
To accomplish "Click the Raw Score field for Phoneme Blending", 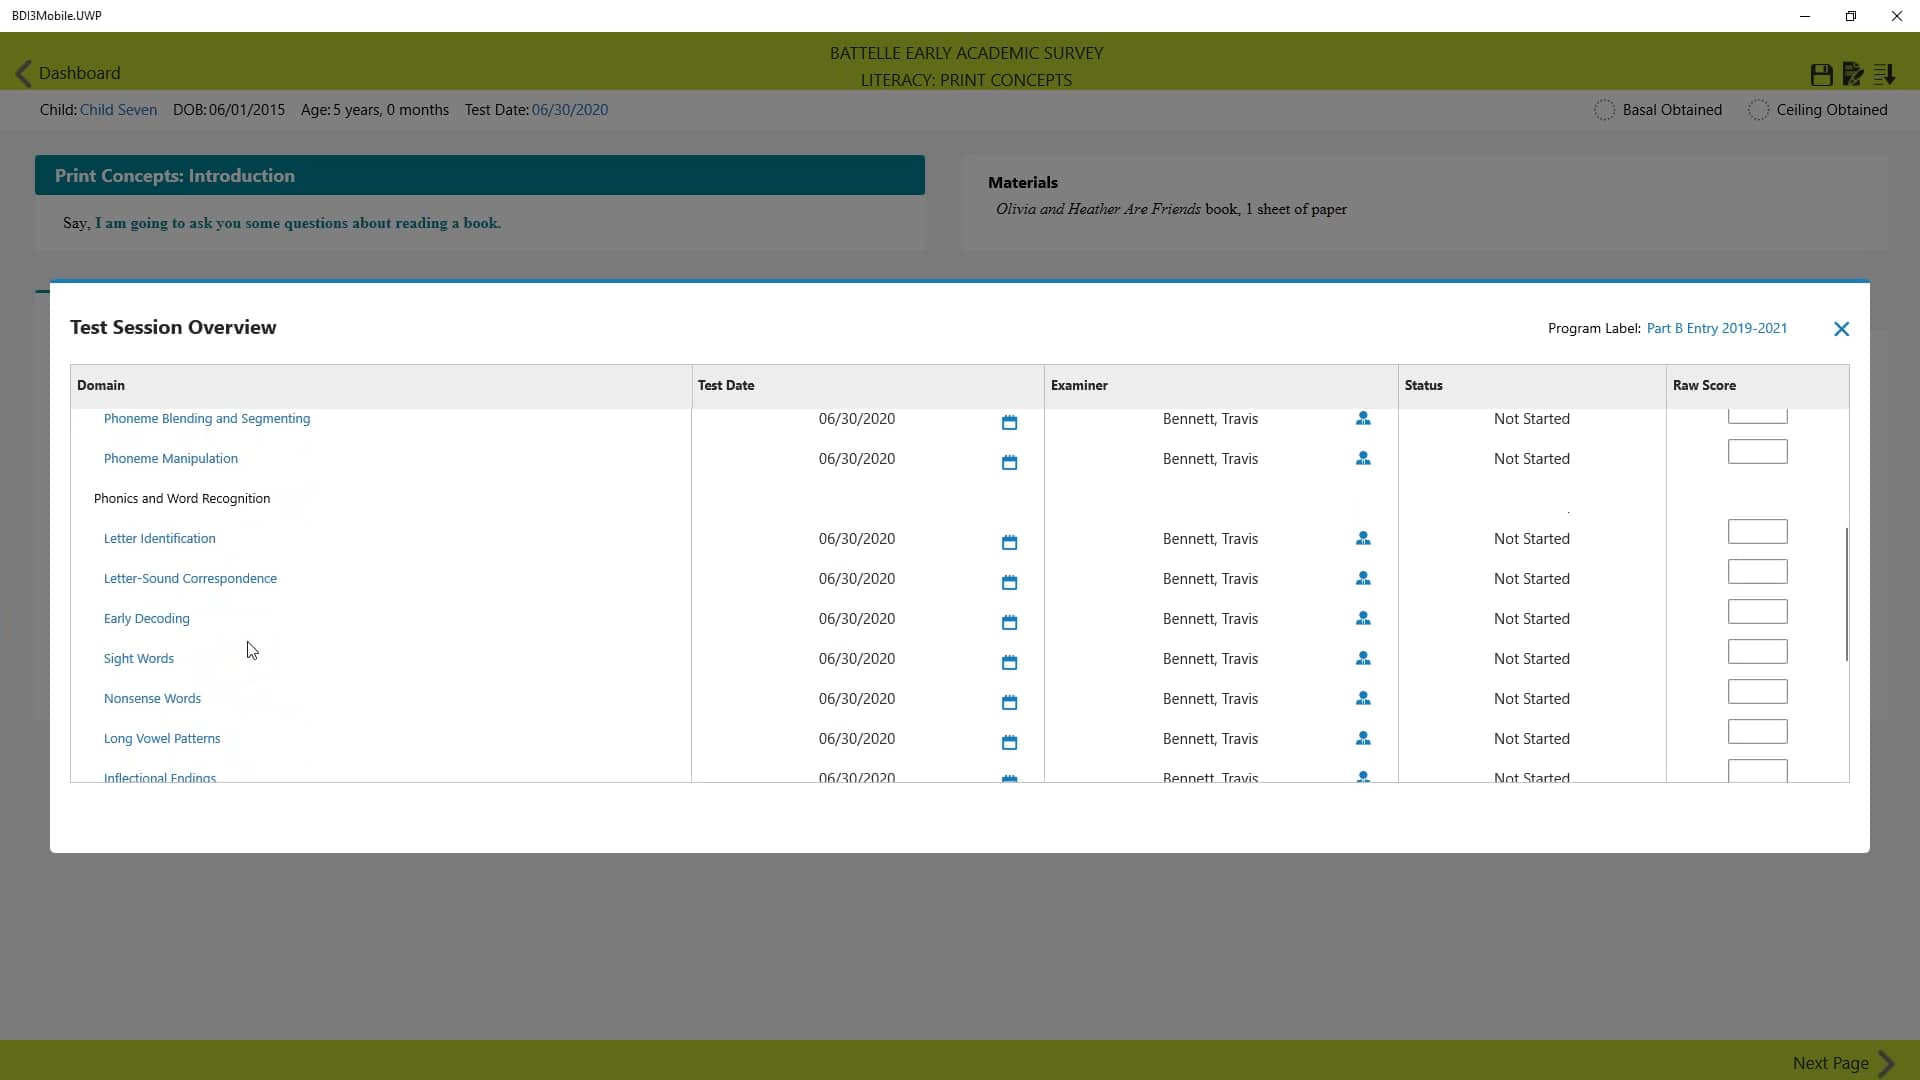I will pyautogui.click(x=1756, y=415).
